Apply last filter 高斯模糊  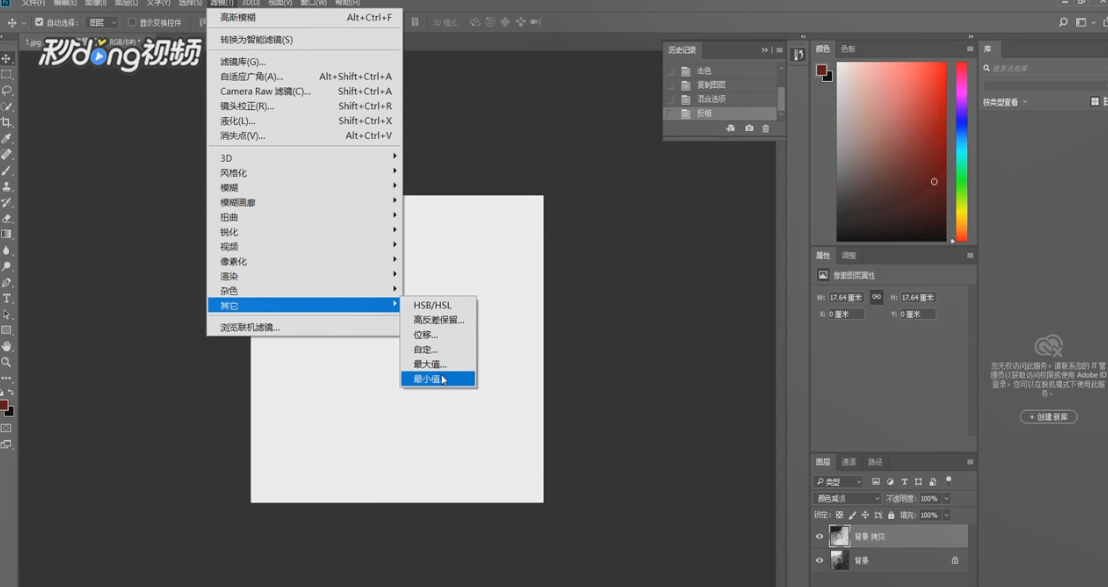click(305, 17)
